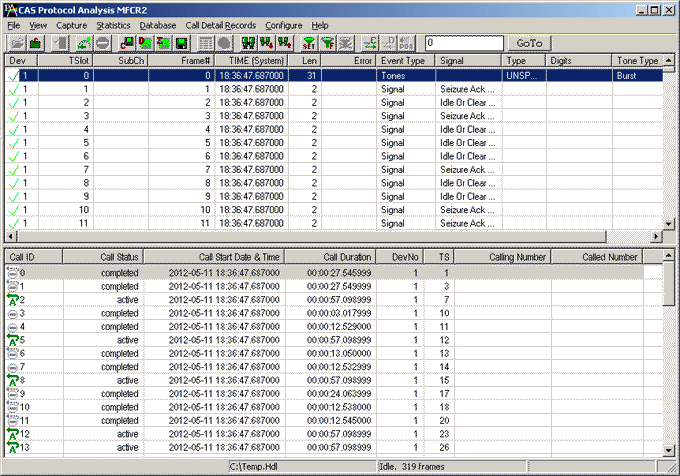Click the Burst tone type cell
This screenshot has width=680, height=476.
coord(626,75)
